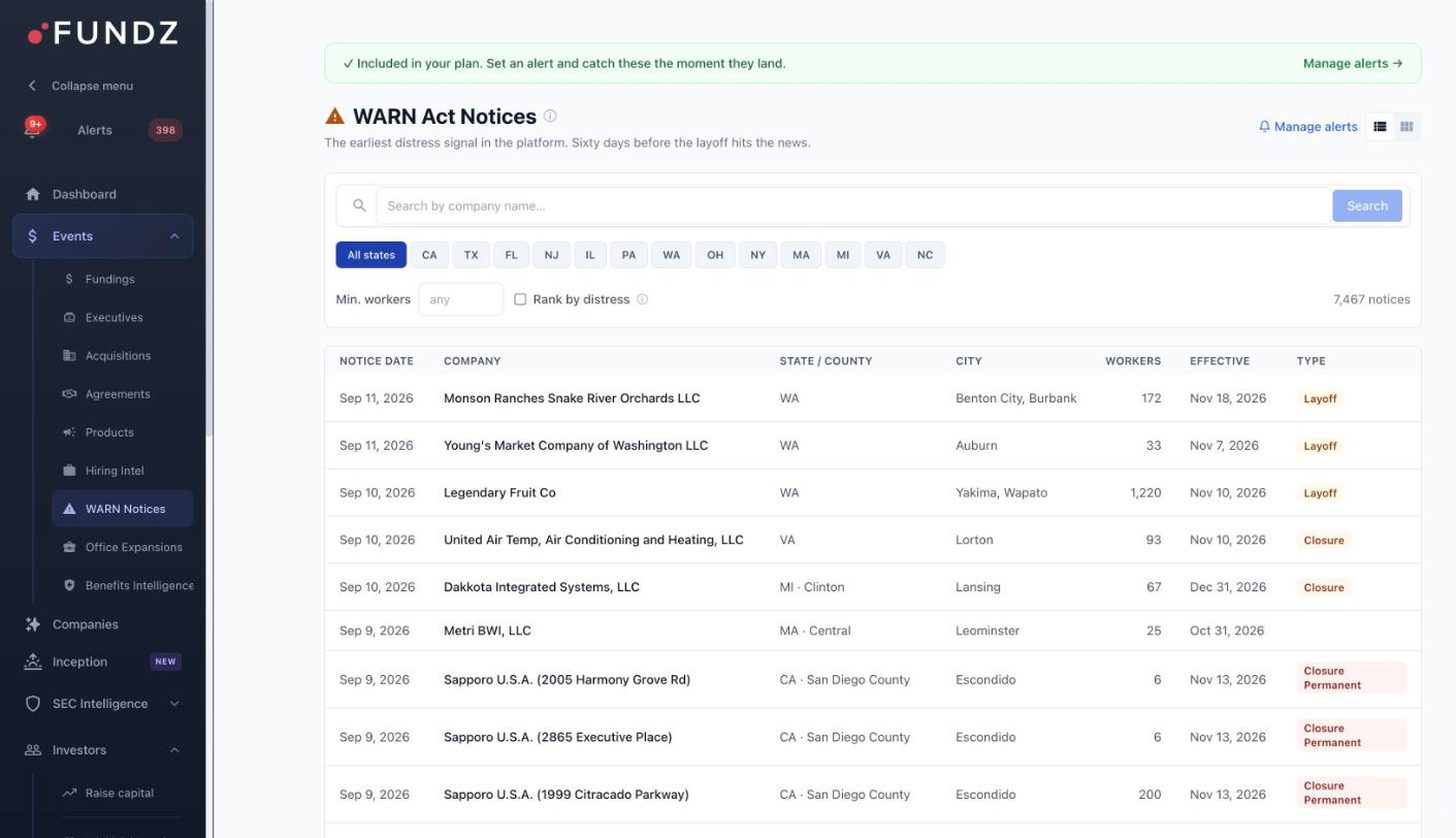
Task: Filter notices by VA
Action: click(x=883, y=255)
